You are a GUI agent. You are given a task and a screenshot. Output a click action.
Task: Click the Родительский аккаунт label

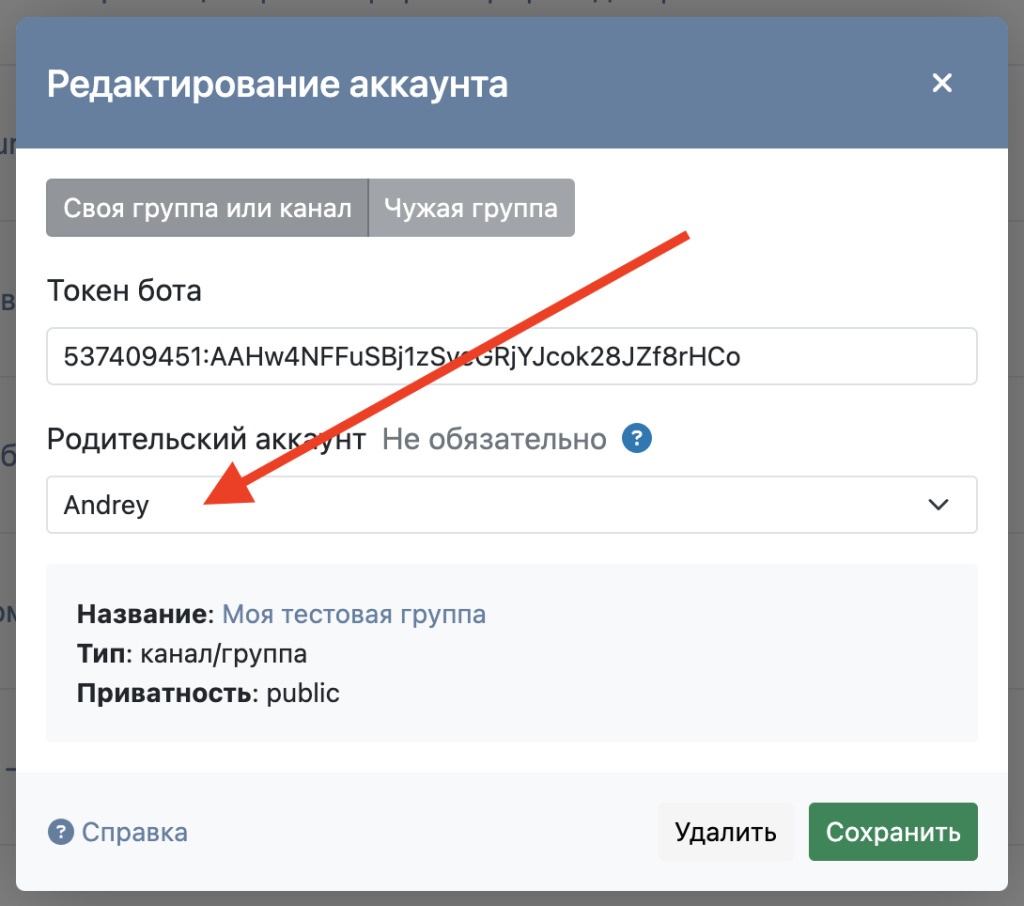[x=207, y=439]
